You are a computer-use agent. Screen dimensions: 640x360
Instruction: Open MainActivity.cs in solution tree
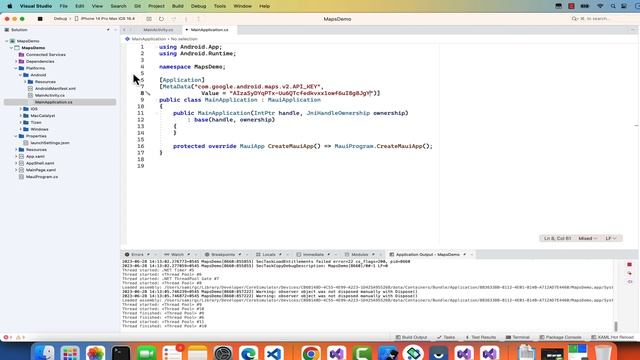[x=49, y=96]
